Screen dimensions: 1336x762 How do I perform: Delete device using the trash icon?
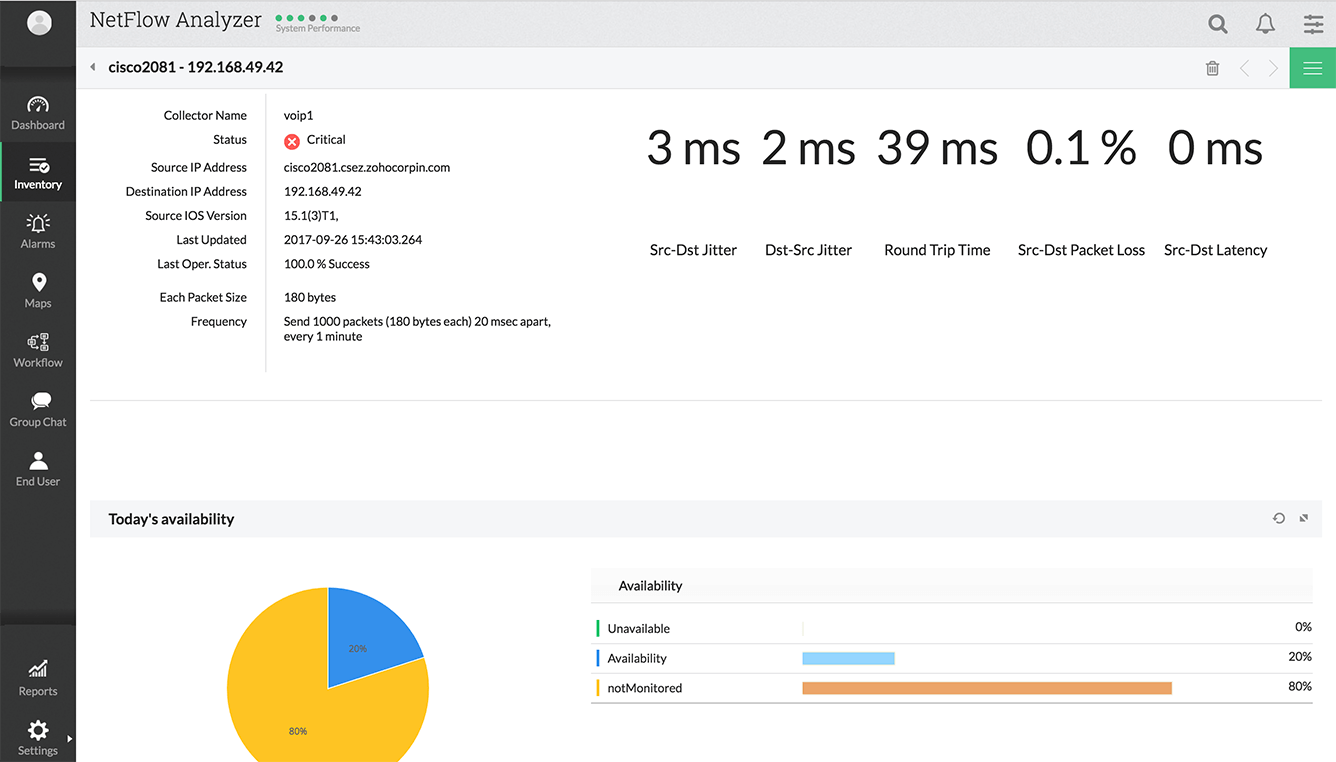click(x=1212, y=68)
